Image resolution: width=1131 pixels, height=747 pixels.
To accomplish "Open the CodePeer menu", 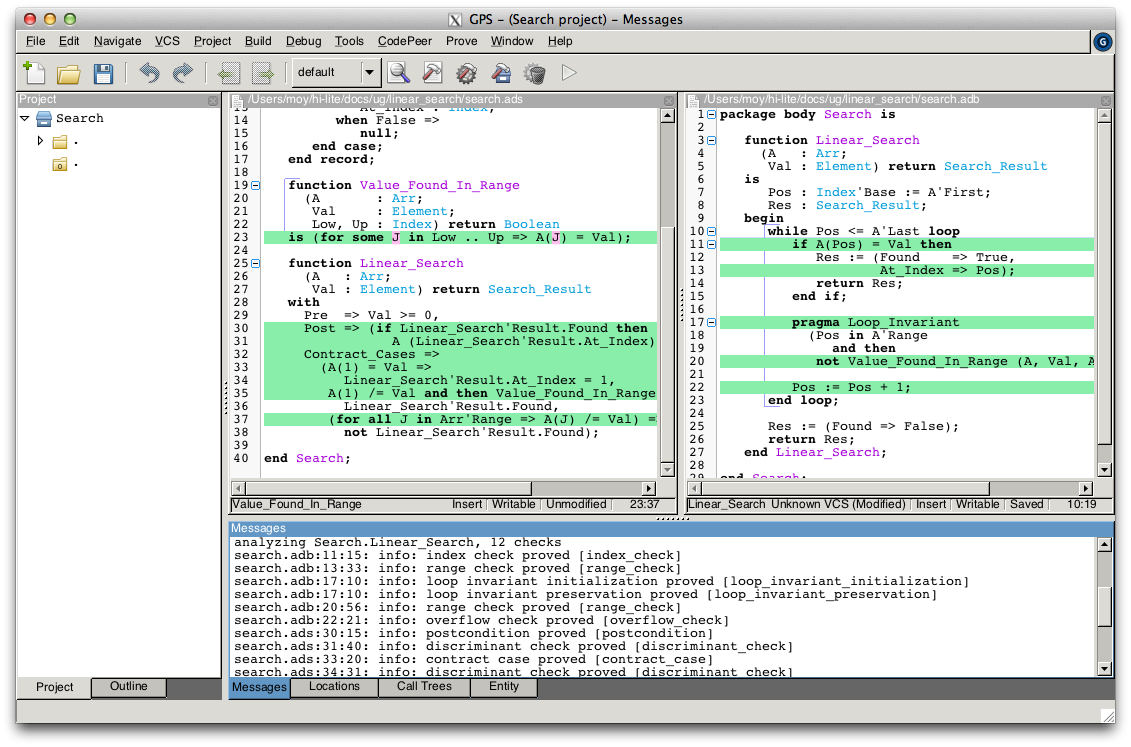I will coord(405,41).
